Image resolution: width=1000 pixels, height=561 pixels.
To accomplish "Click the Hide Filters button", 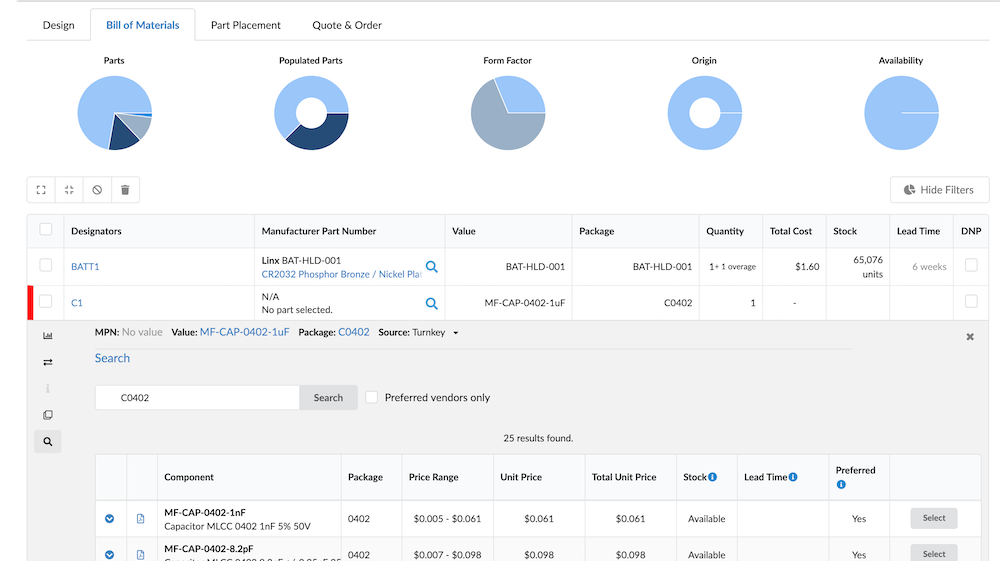I will click(939, 190).
